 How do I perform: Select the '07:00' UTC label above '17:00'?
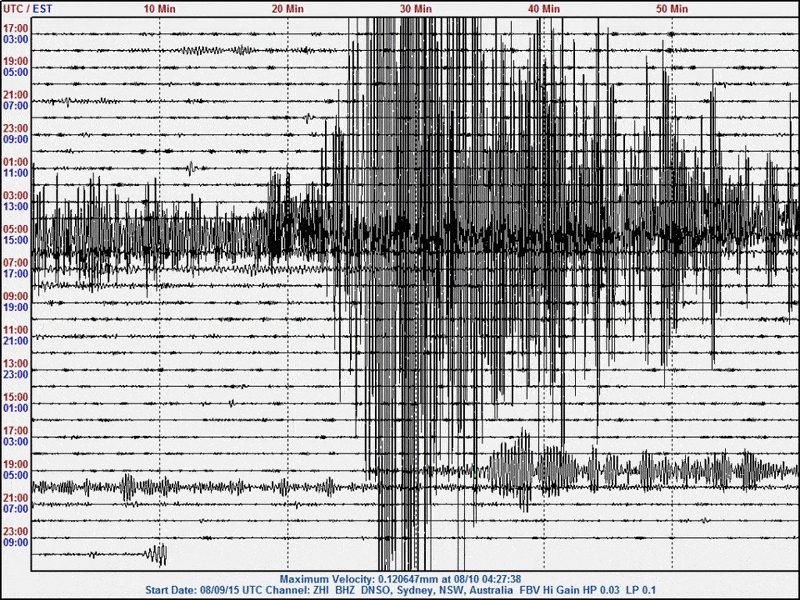coord(16,263)
